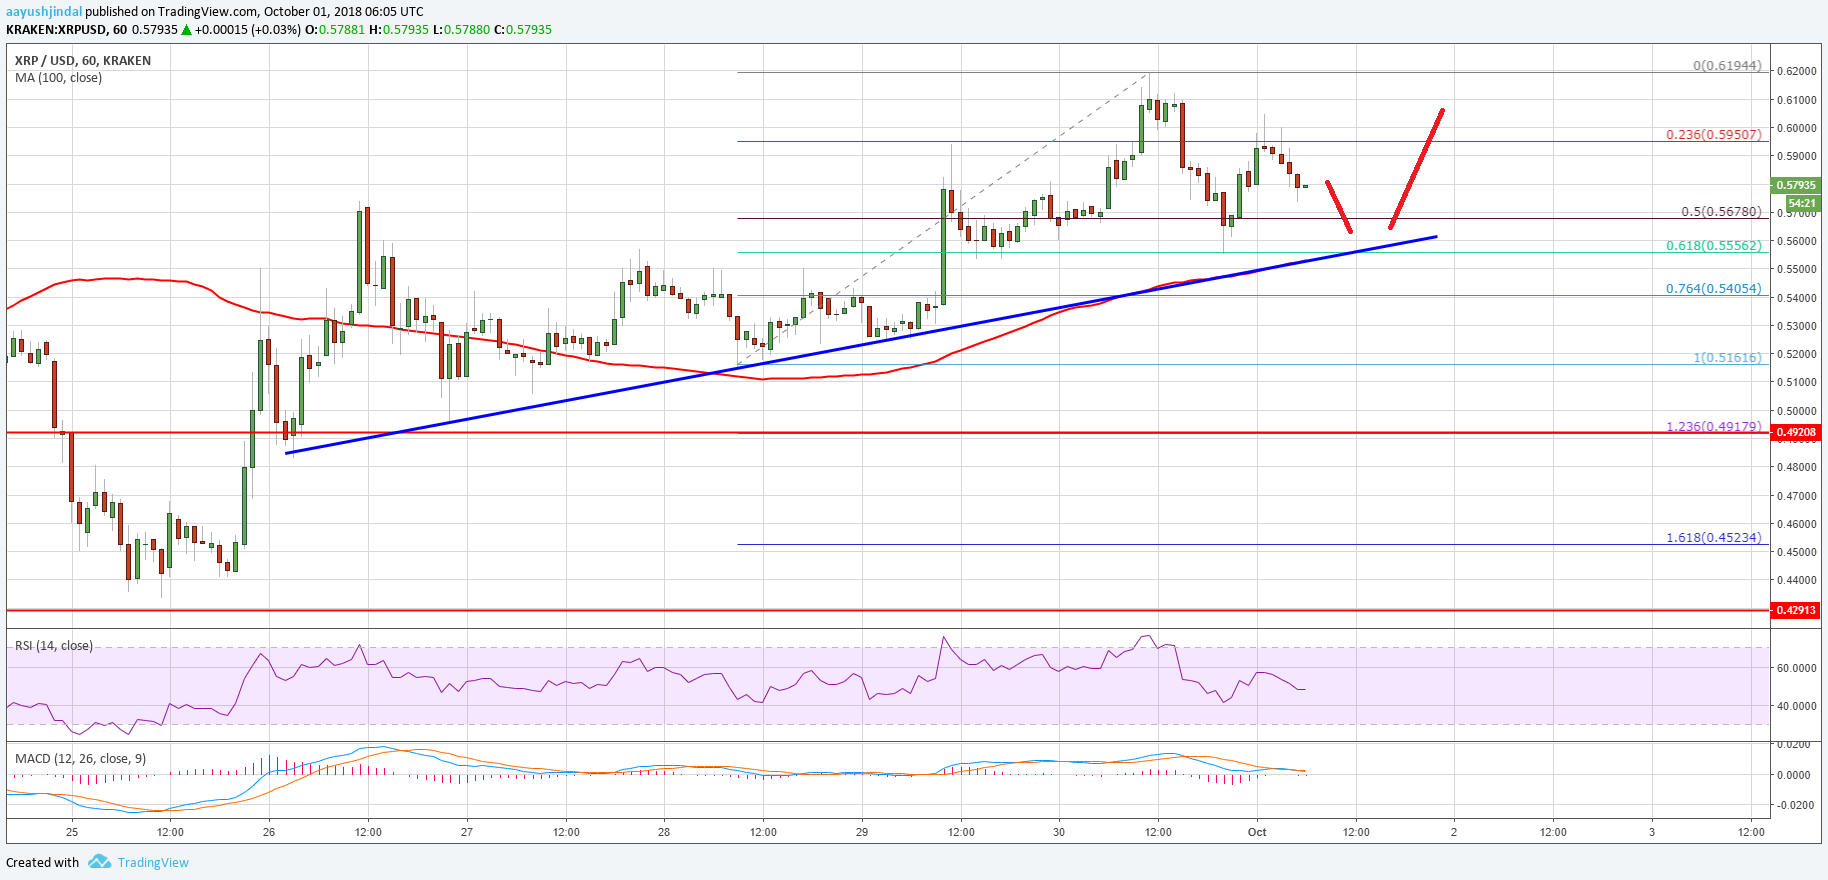Click the 0.5(0.56780) Fibonacci label
This screenshot has height=880, width=1828.
coord(1721,211)
